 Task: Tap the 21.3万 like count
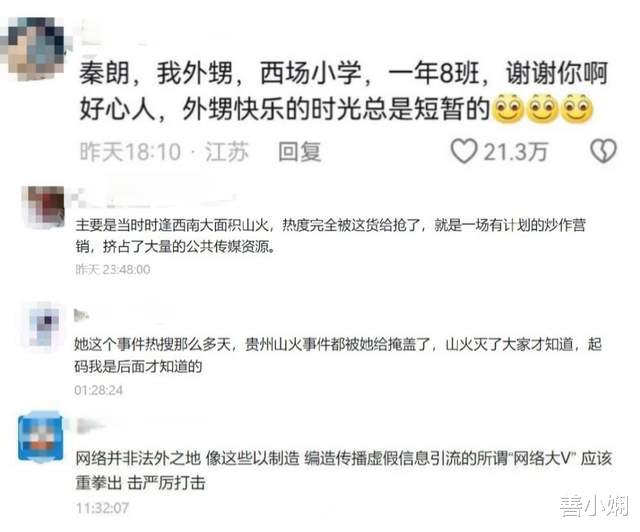click(x=515, y=152)
